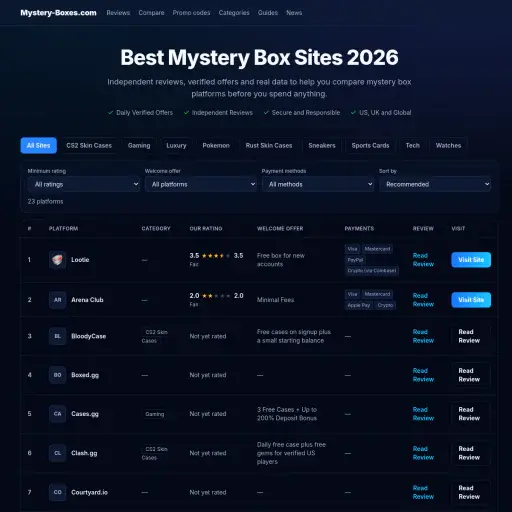Viewport: 512px width, 512px height.
Task: Click the Lootie platform name
Action: point(80,260)
